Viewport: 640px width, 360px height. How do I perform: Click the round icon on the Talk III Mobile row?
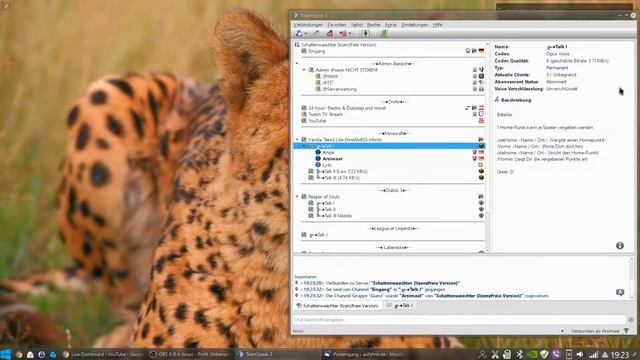481,216
